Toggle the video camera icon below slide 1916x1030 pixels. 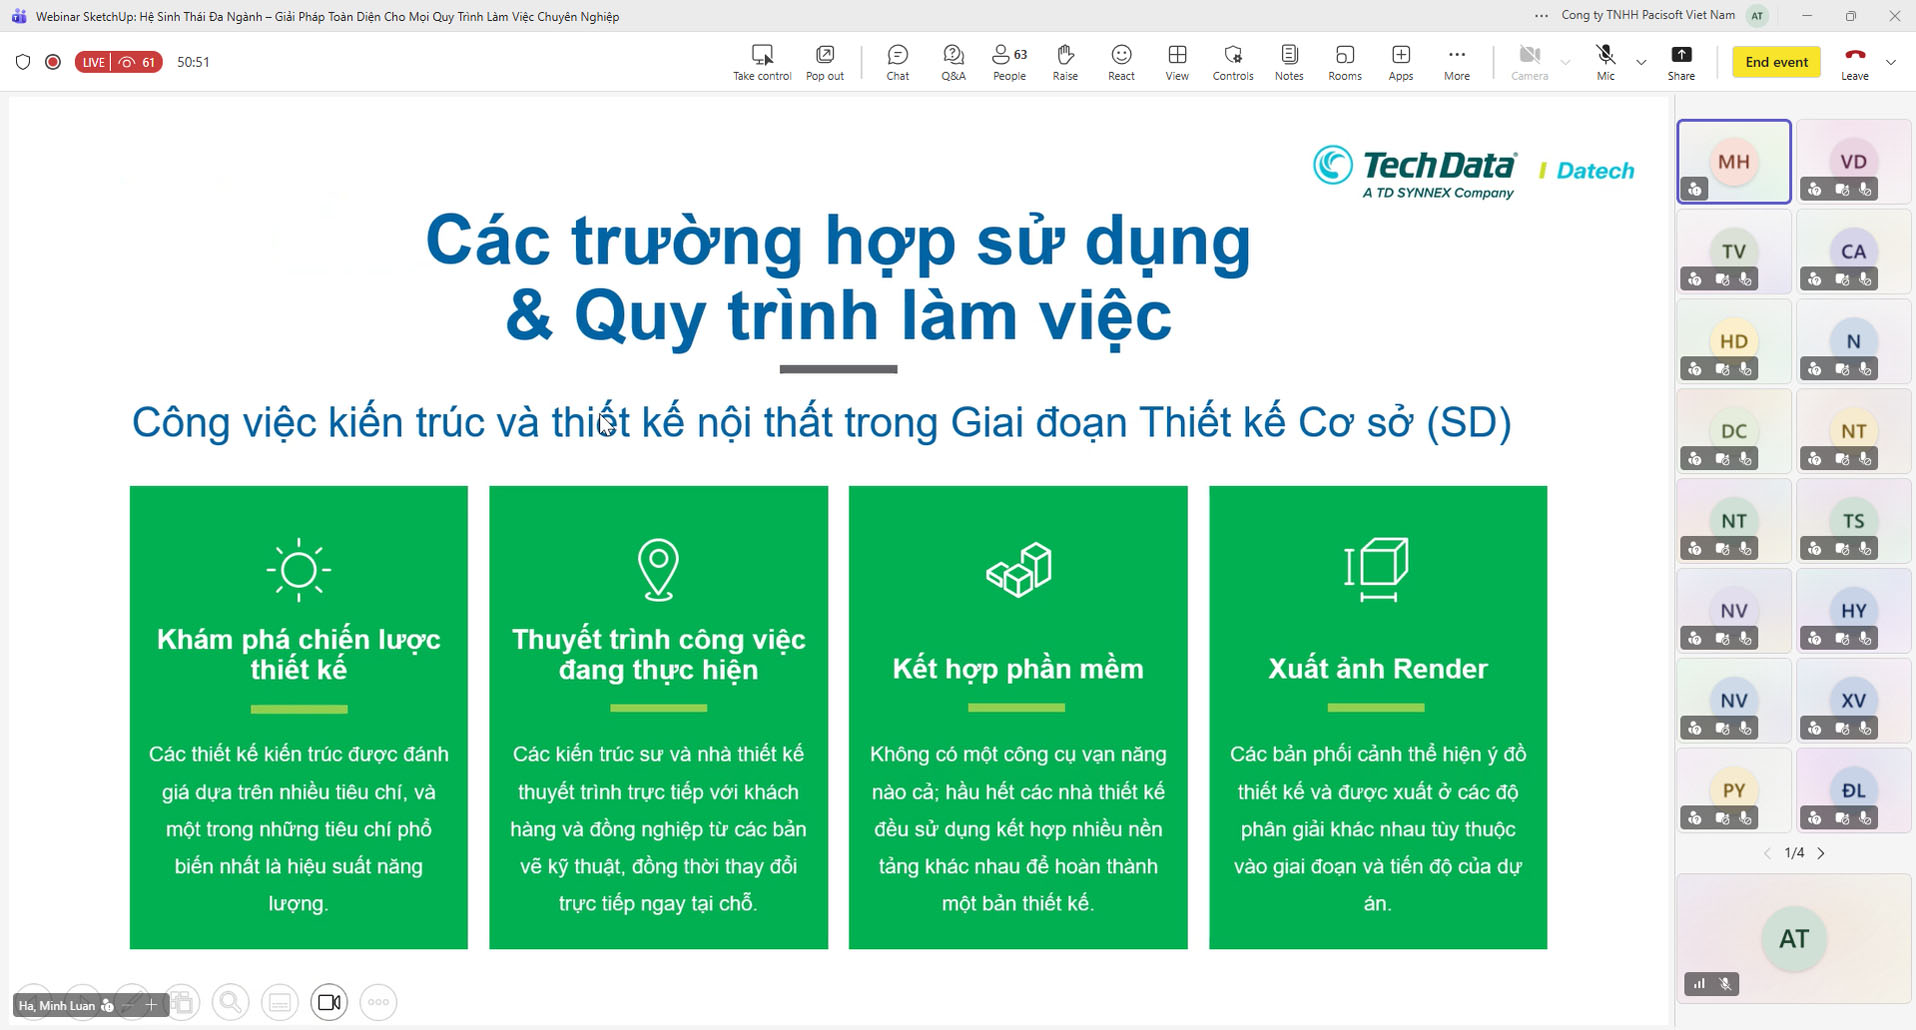329,1002
